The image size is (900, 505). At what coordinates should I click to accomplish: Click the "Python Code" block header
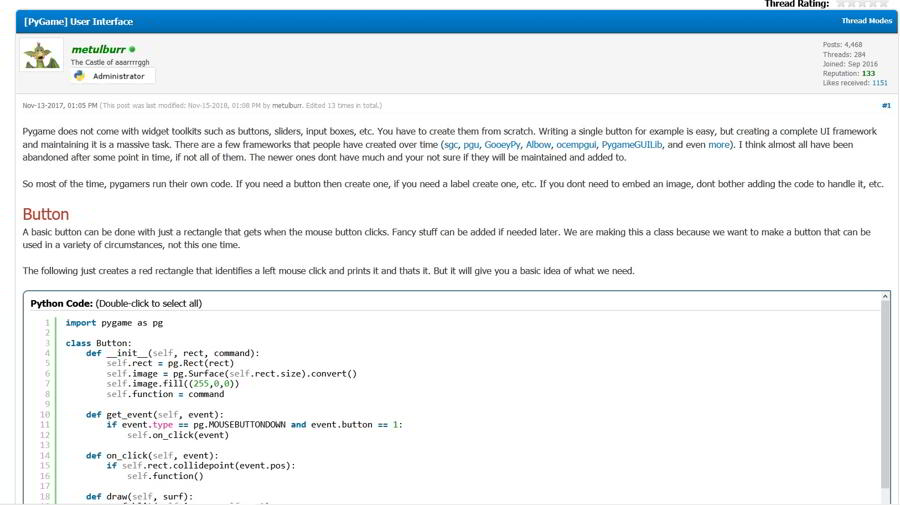click(x=62, y=303)
